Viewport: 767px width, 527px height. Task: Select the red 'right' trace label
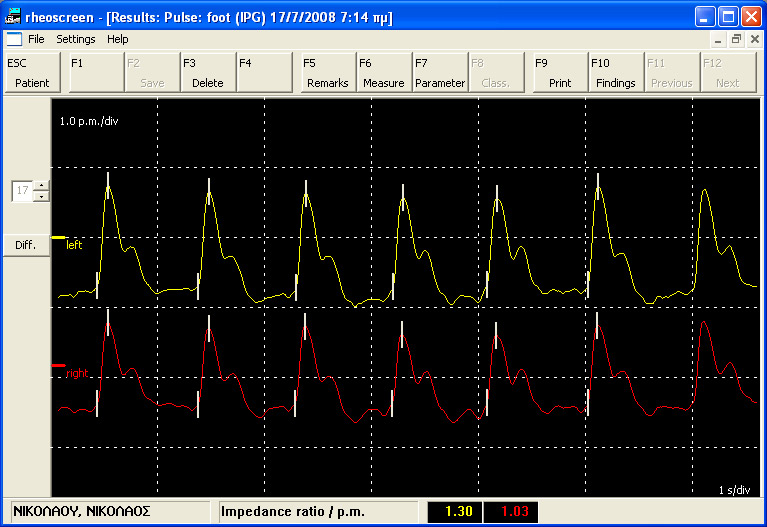point(77,373)
